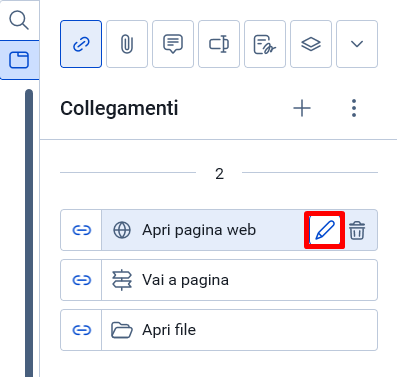Click link icon beside Vai a pagina
Viewport: 397px width, 377px height.
click(x=81, y=280)
